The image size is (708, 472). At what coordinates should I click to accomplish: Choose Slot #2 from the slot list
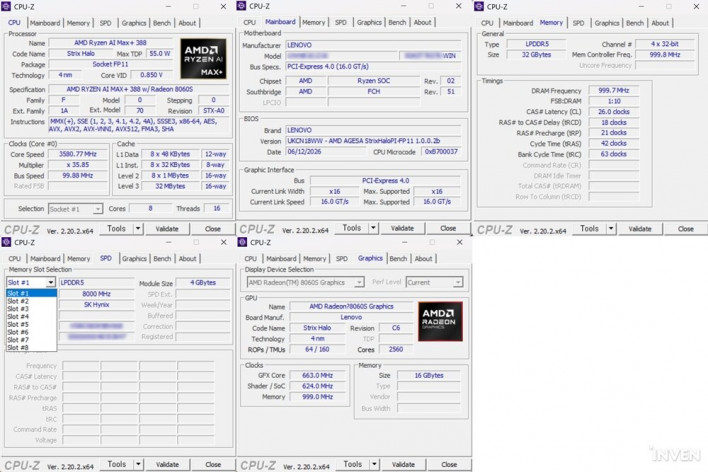click(x=31, y=301)
